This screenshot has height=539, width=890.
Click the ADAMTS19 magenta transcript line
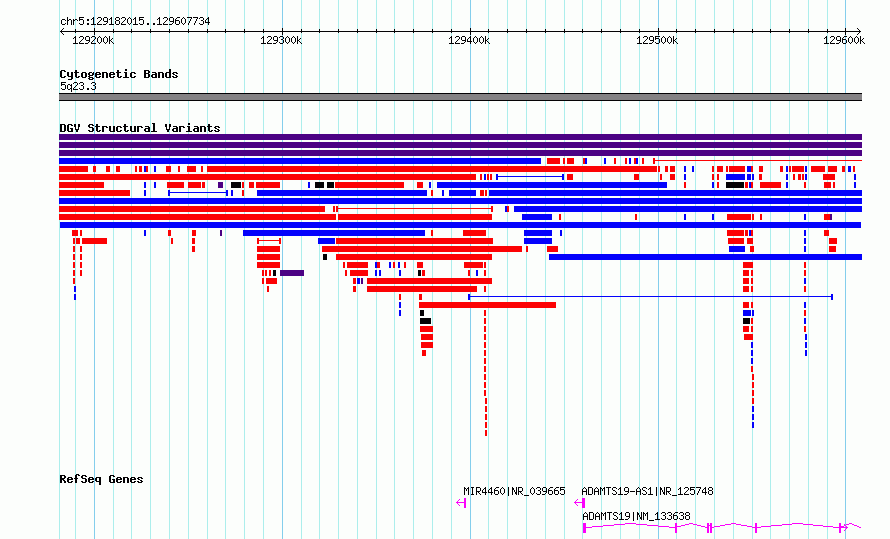tap(722, 528)
